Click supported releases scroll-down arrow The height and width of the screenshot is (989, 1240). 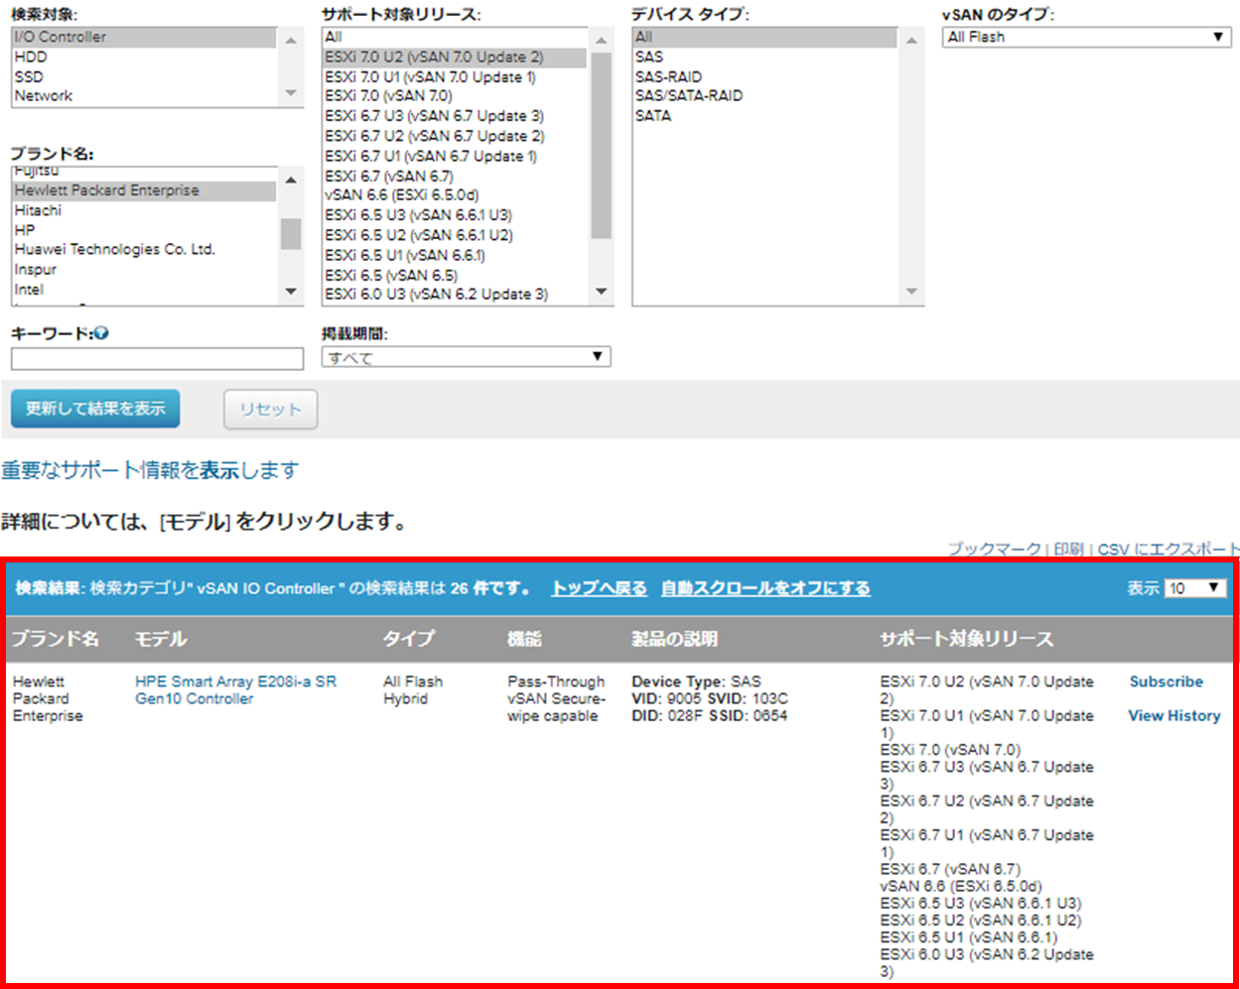click(601, 291)
